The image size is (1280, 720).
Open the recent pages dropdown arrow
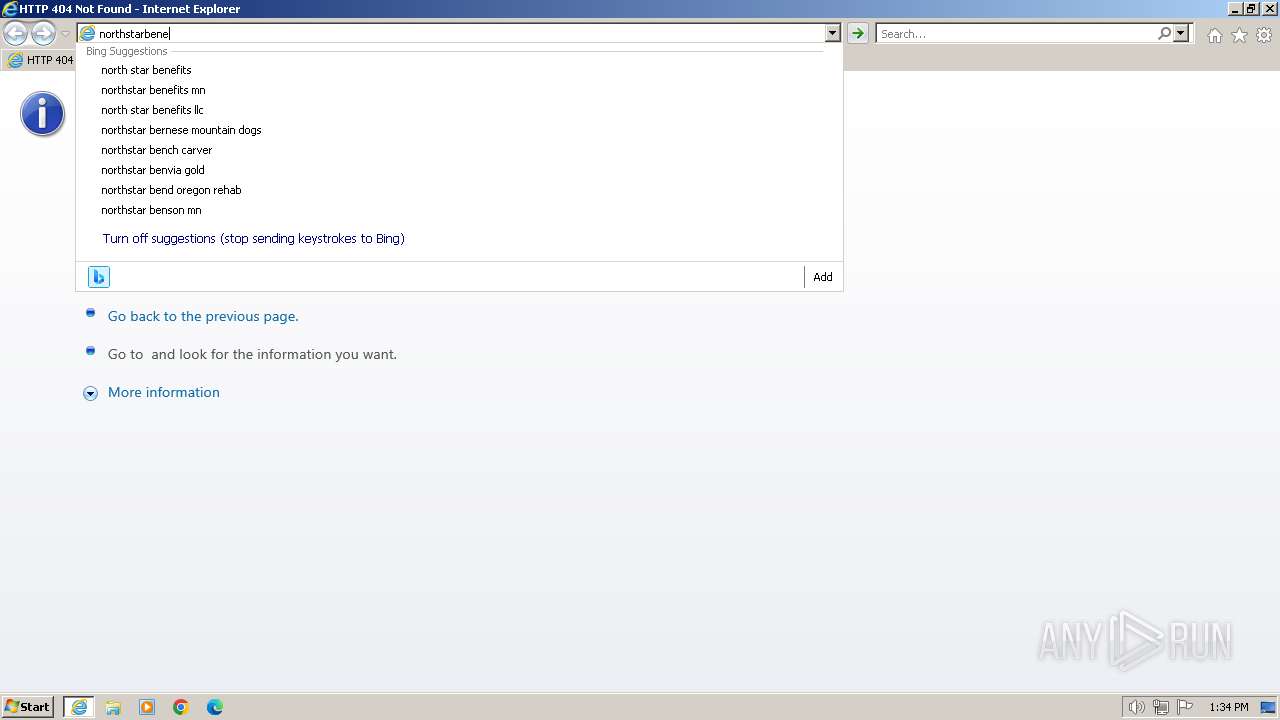(66, 34)
